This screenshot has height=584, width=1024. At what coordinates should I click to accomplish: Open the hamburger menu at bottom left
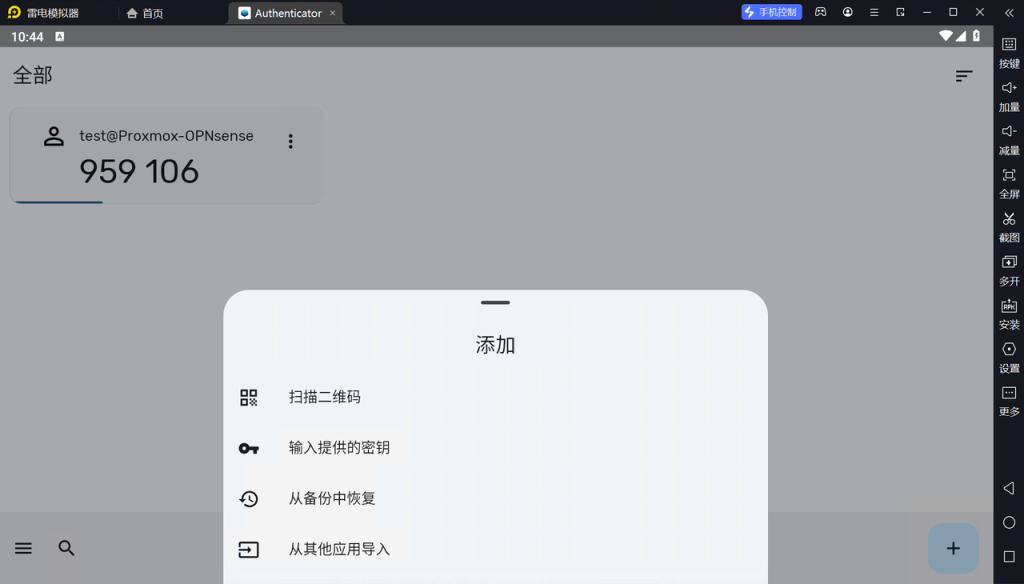tap(23, 548)
